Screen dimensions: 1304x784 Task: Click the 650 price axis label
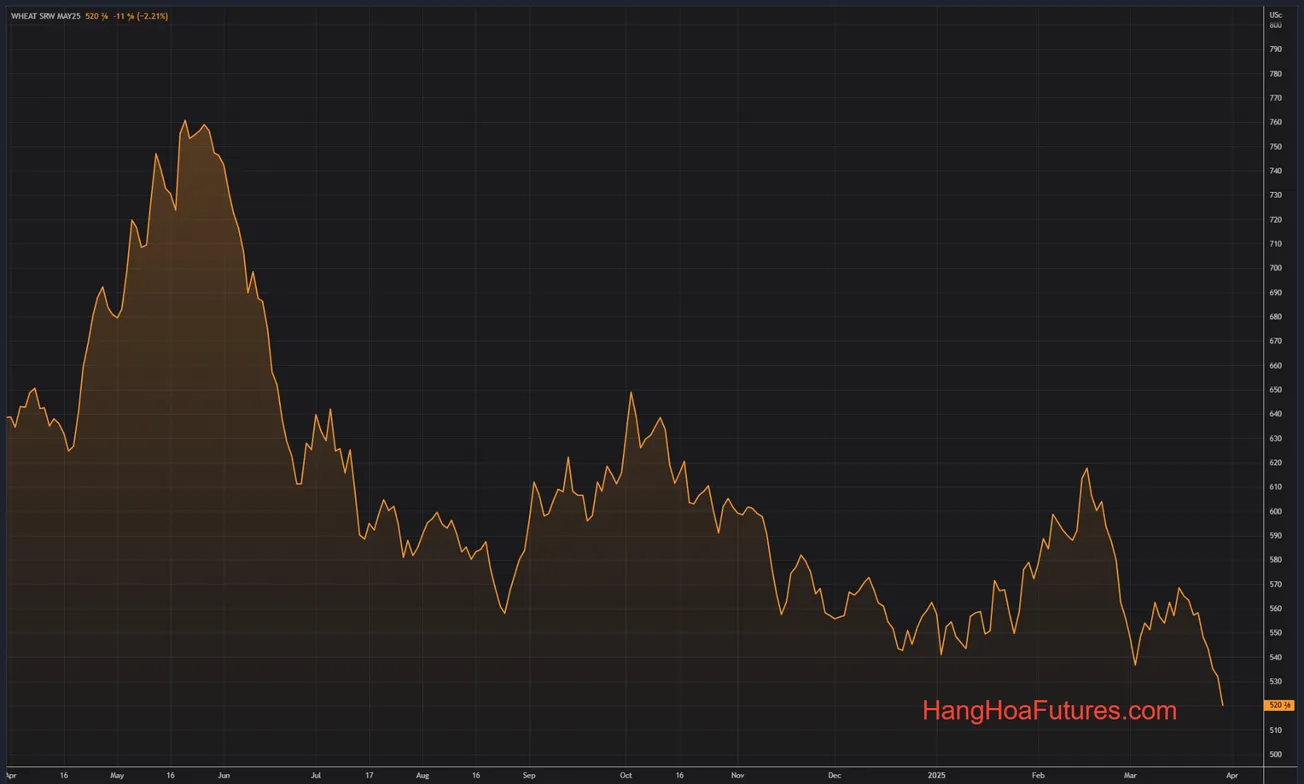coord(1275,390)
